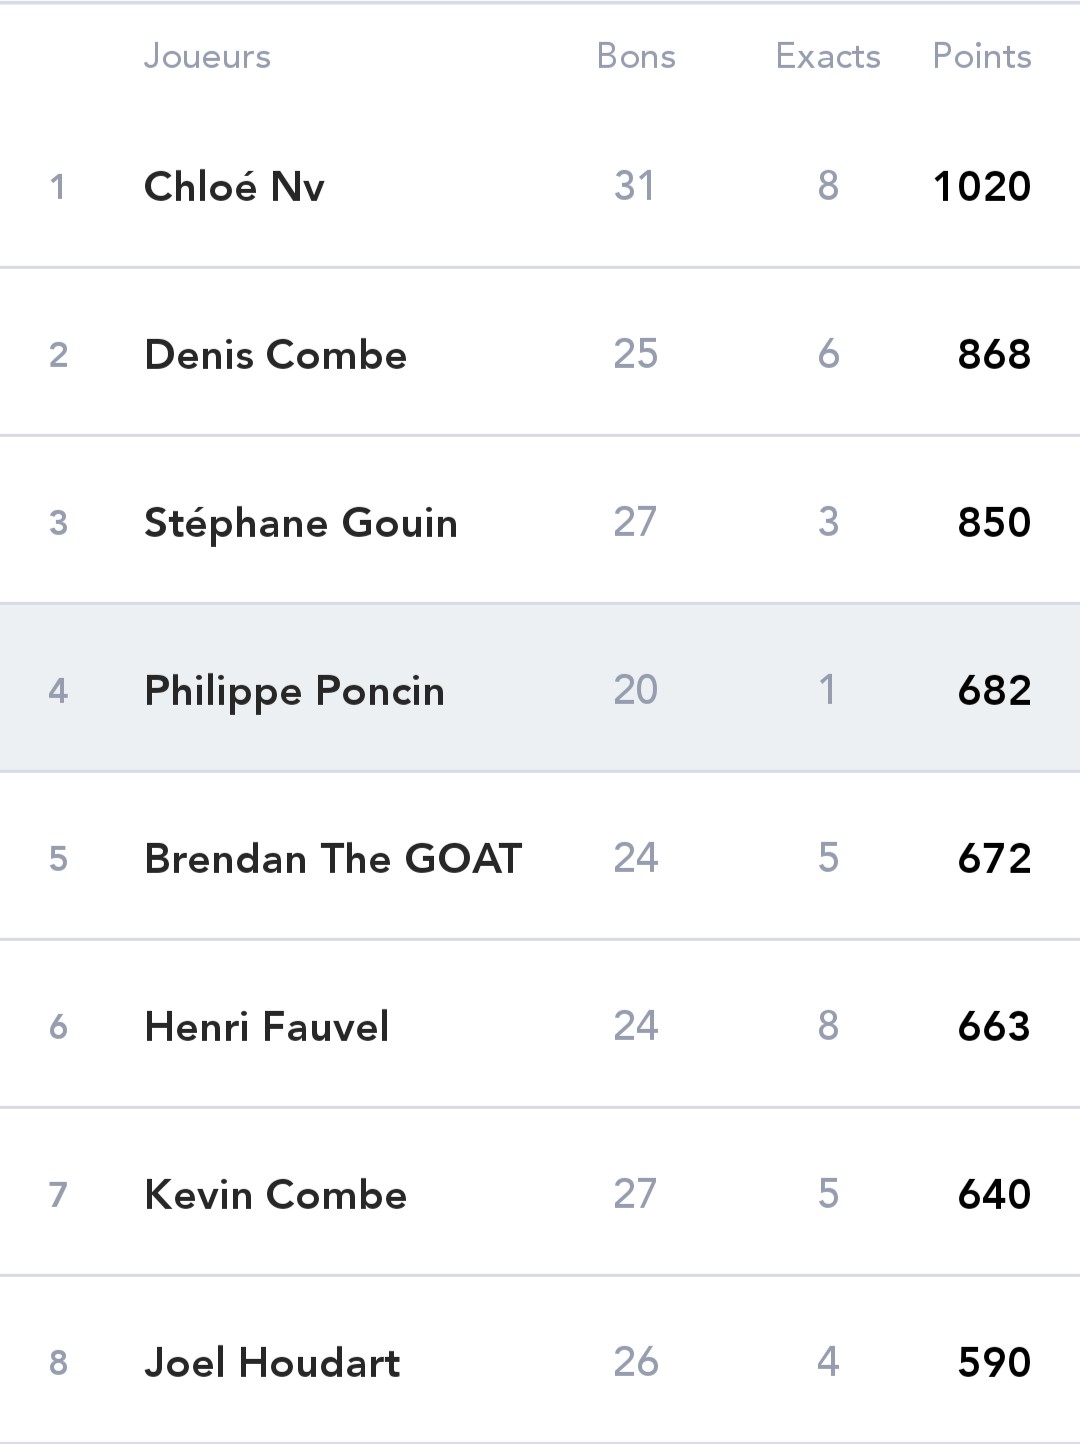1080x1444 pixels.
Task: Click Joel Houdart's 590 points
Action: tap(994, 1363)
